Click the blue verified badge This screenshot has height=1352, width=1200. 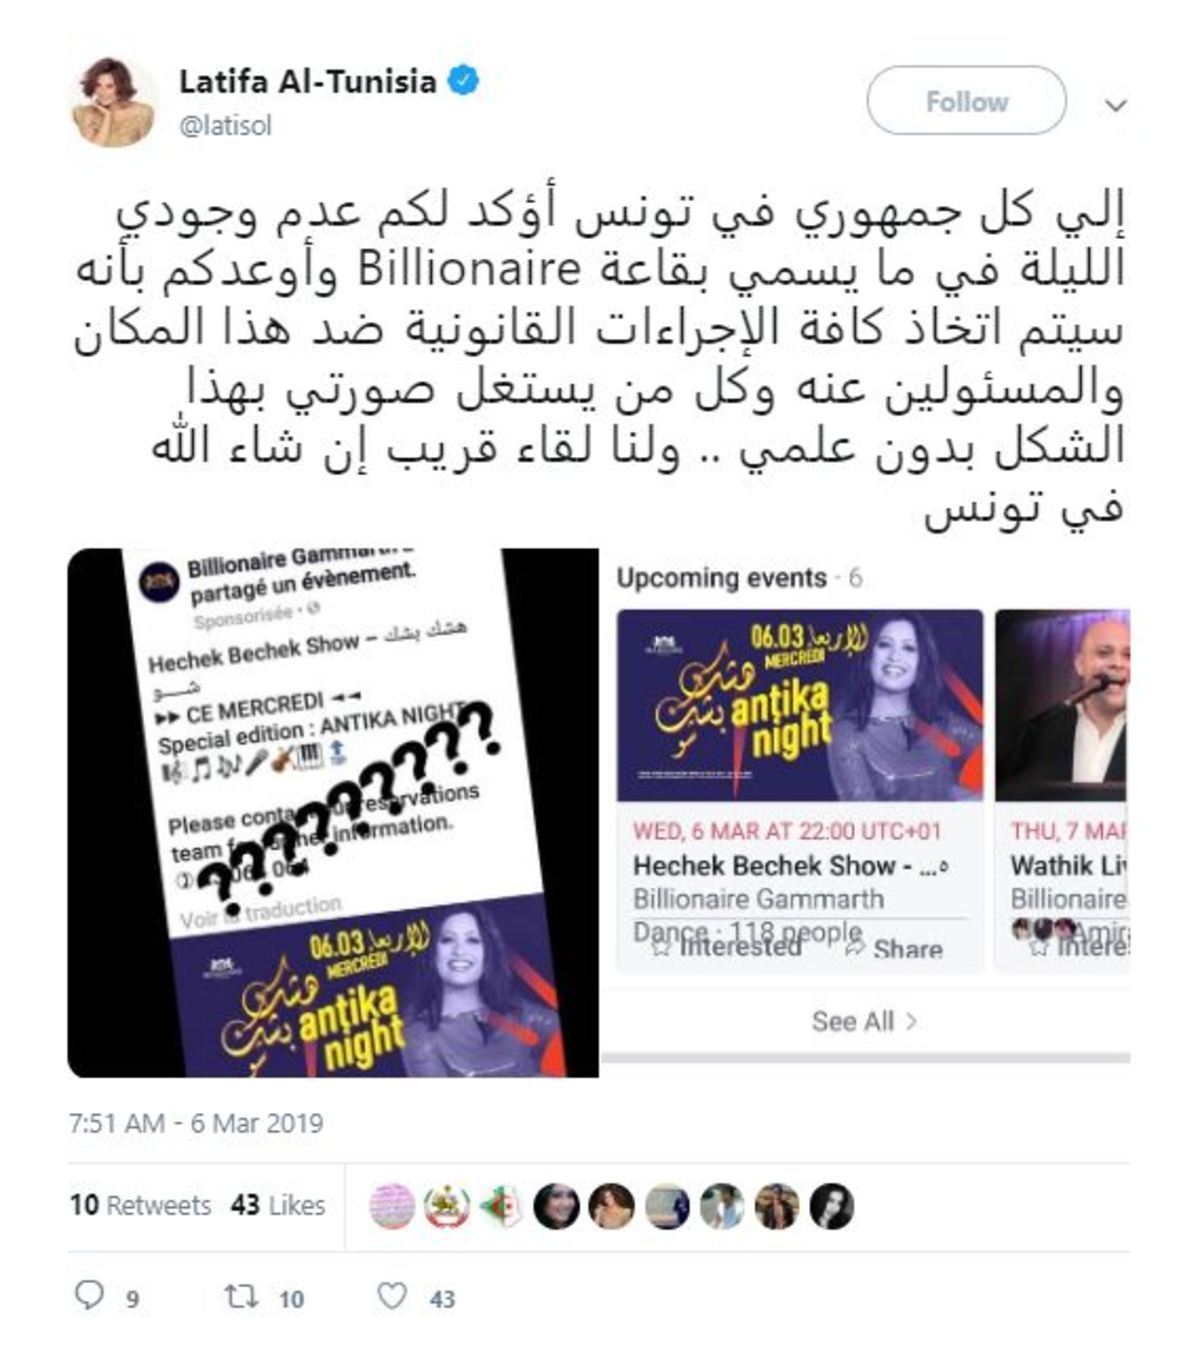pyautogui.click(x=463, y=80)
